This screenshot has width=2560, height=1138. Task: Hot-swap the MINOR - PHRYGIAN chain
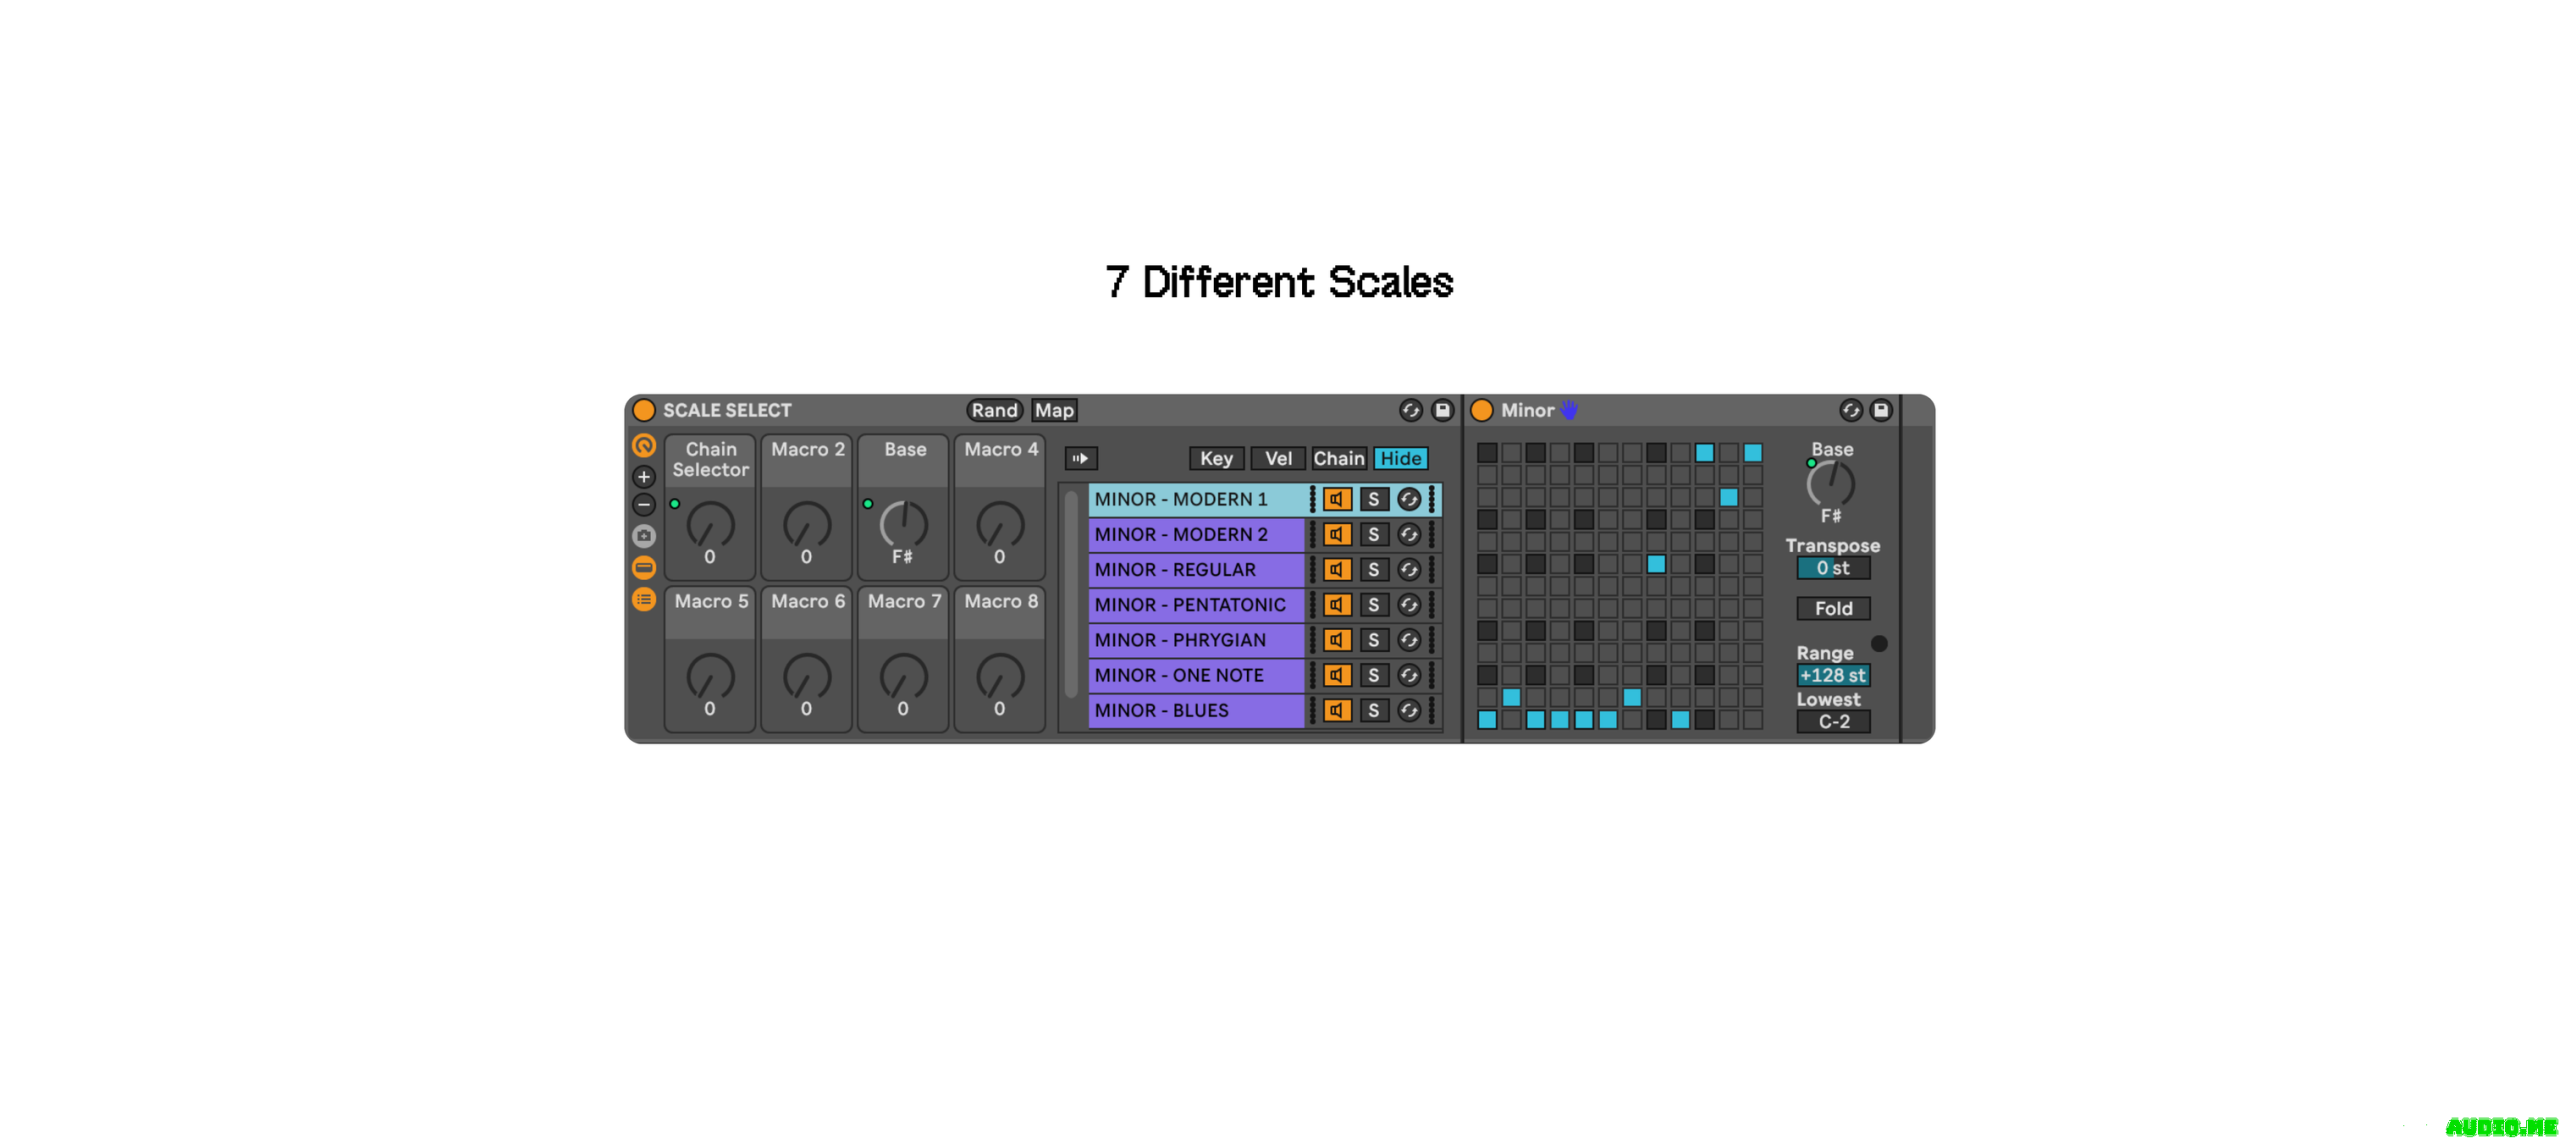[x=1409, y=639]
